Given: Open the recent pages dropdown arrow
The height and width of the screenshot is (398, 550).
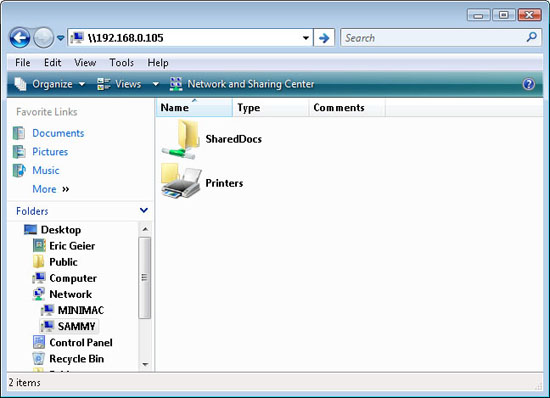Looking at the screenshot, I should click(61, 38).
